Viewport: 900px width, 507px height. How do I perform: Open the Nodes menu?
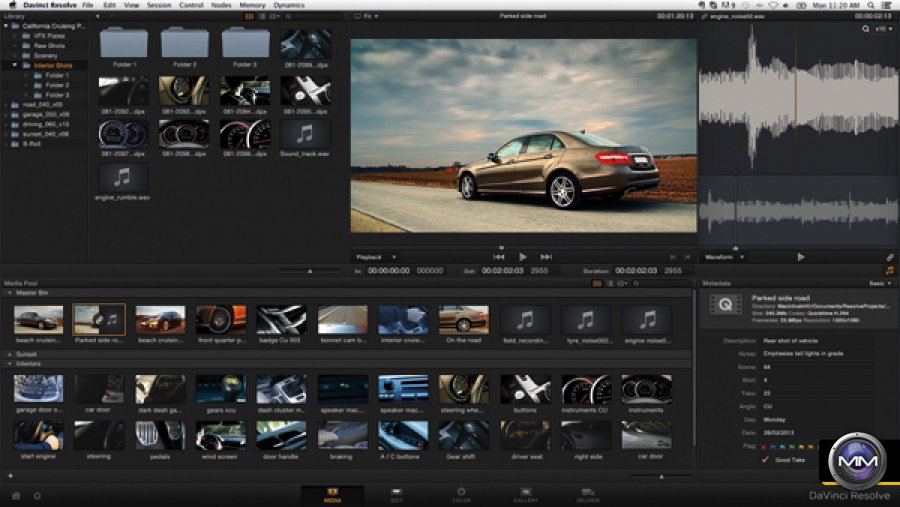click(x=219, y=5)
